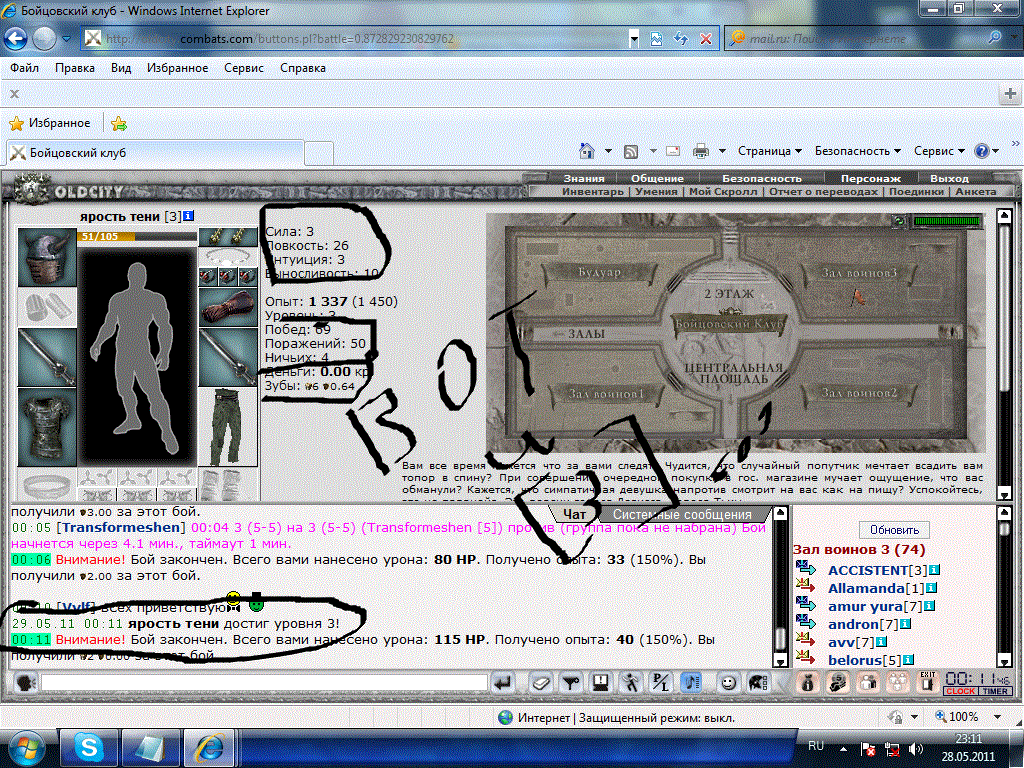The image size is (1024, 768).
Task: Open the Файл browser menu
Action: [x=25, y=68]
